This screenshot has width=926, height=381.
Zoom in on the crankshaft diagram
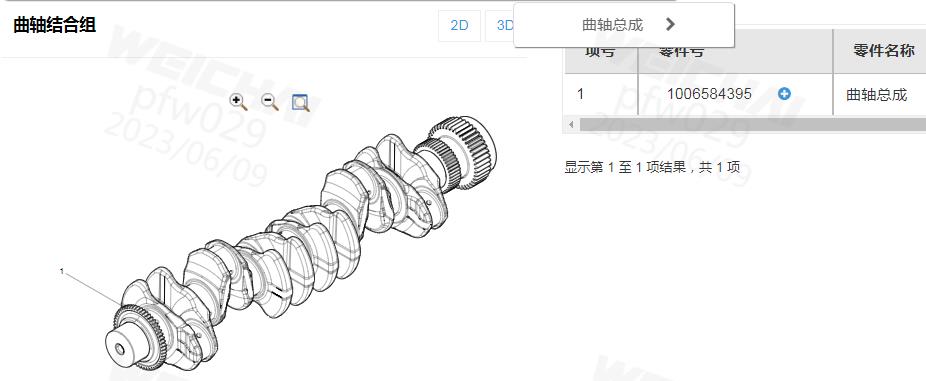(239, 102)
